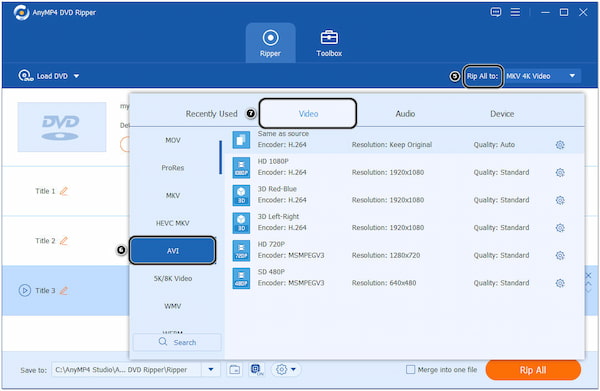Click the 3D Red-Blue preset icon
Viewport: 600px width, 391px height.
pyautogui.click(x=241, y=195)
